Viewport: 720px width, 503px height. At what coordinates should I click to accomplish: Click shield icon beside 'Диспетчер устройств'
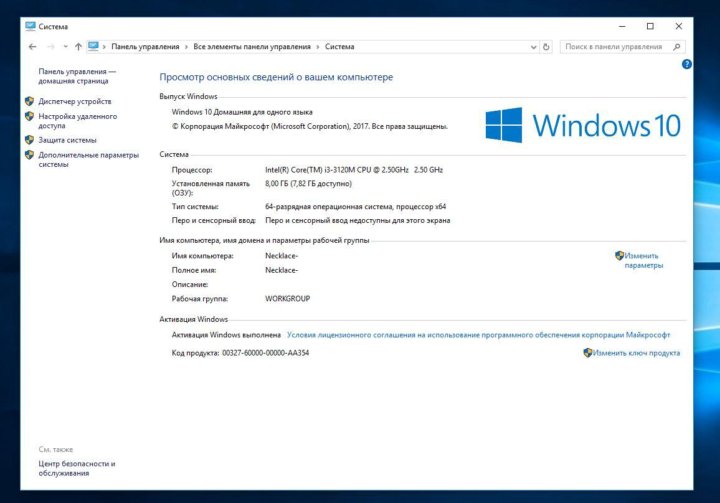[29, 101]
